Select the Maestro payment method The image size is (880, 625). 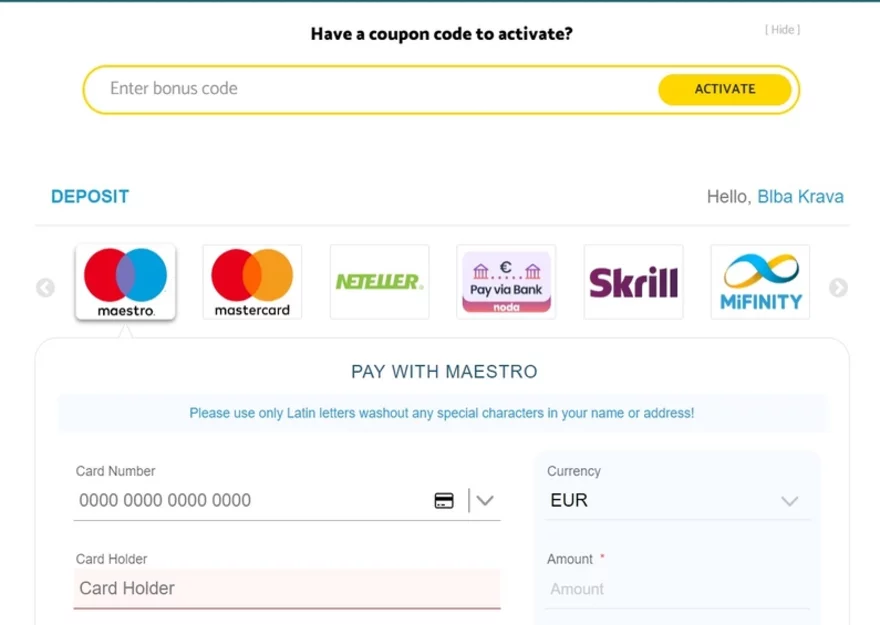[126, 282]
